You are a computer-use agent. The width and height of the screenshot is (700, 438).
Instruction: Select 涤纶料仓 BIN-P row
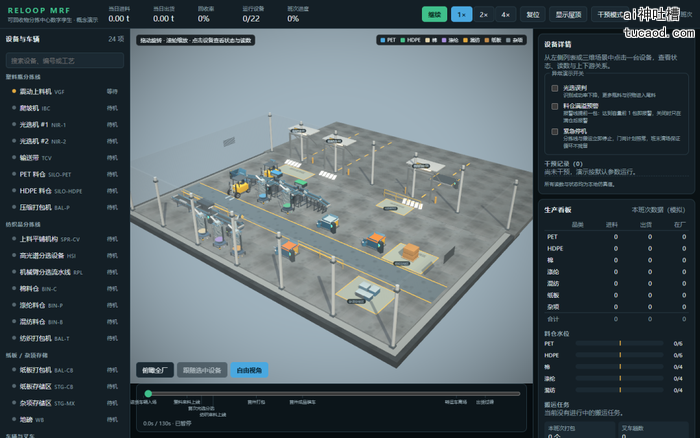click(x=64, y=305)
